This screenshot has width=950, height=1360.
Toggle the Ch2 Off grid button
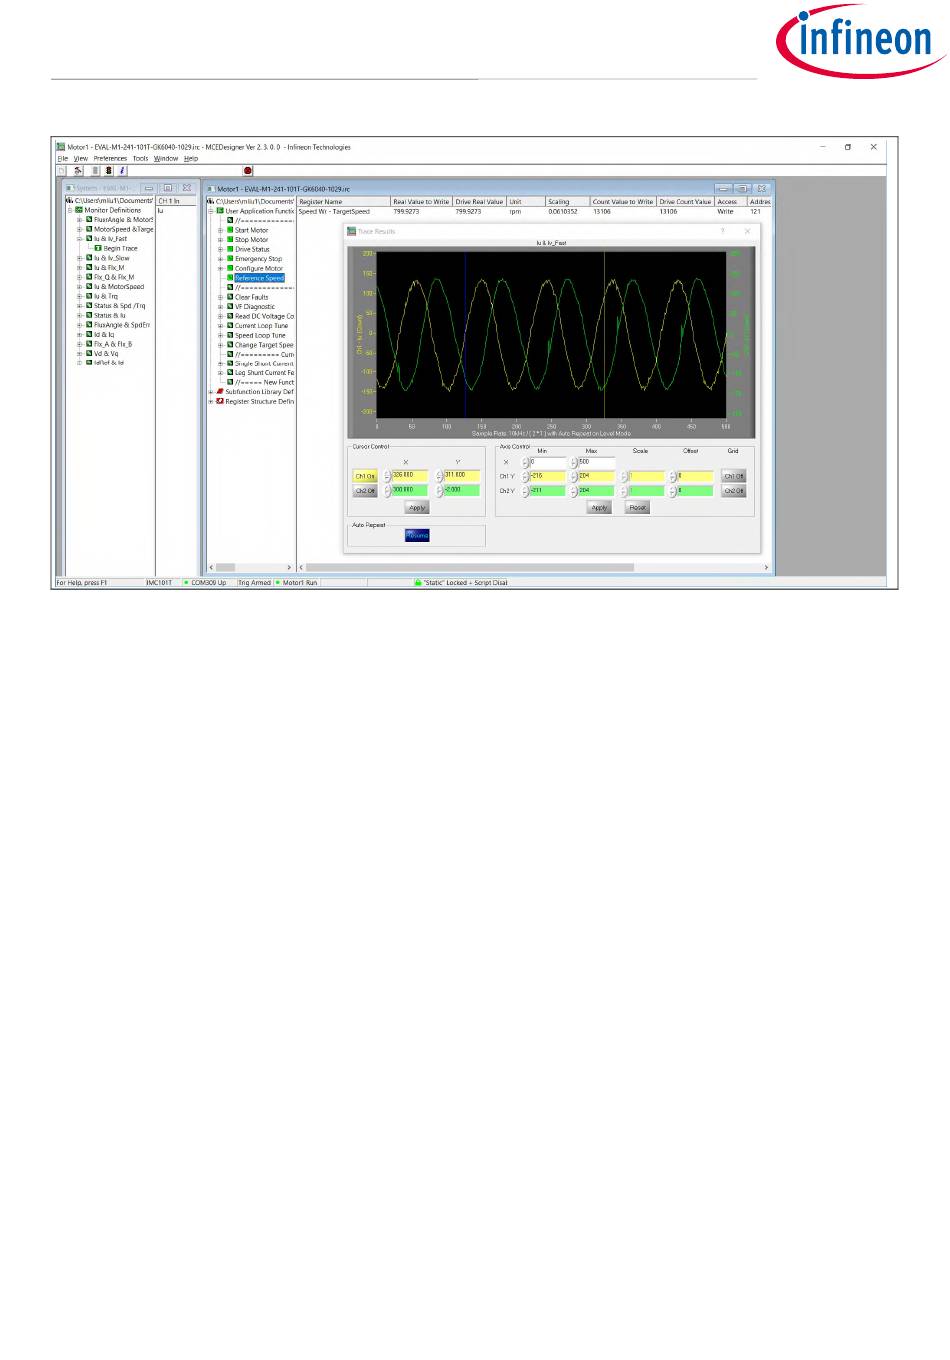point(734,491)
